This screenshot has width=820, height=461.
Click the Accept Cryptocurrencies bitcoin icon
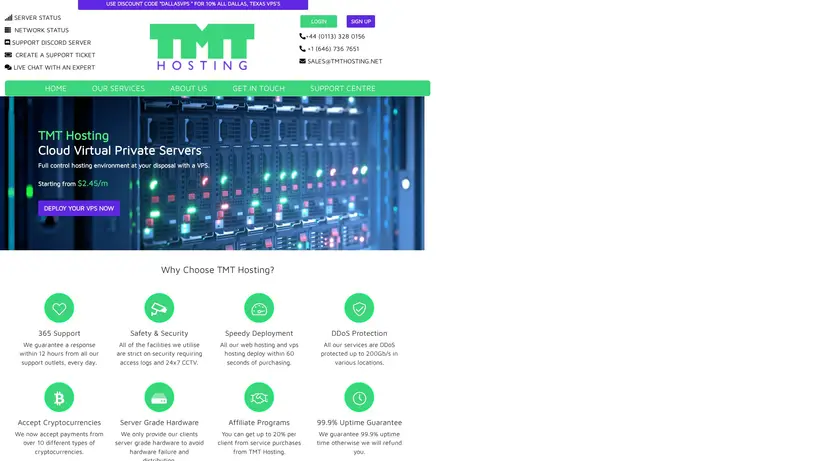point(59,397)
